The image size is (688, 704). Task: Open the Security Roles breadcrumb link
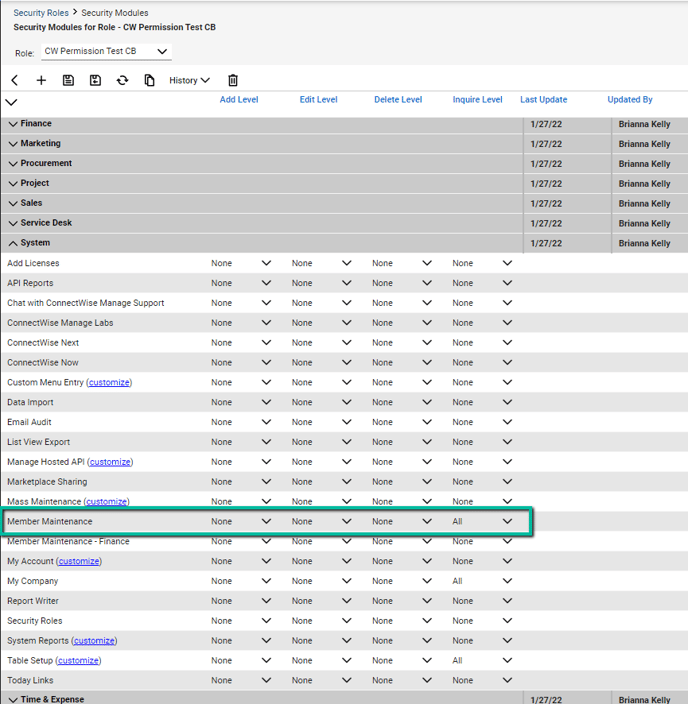[41, 13]
